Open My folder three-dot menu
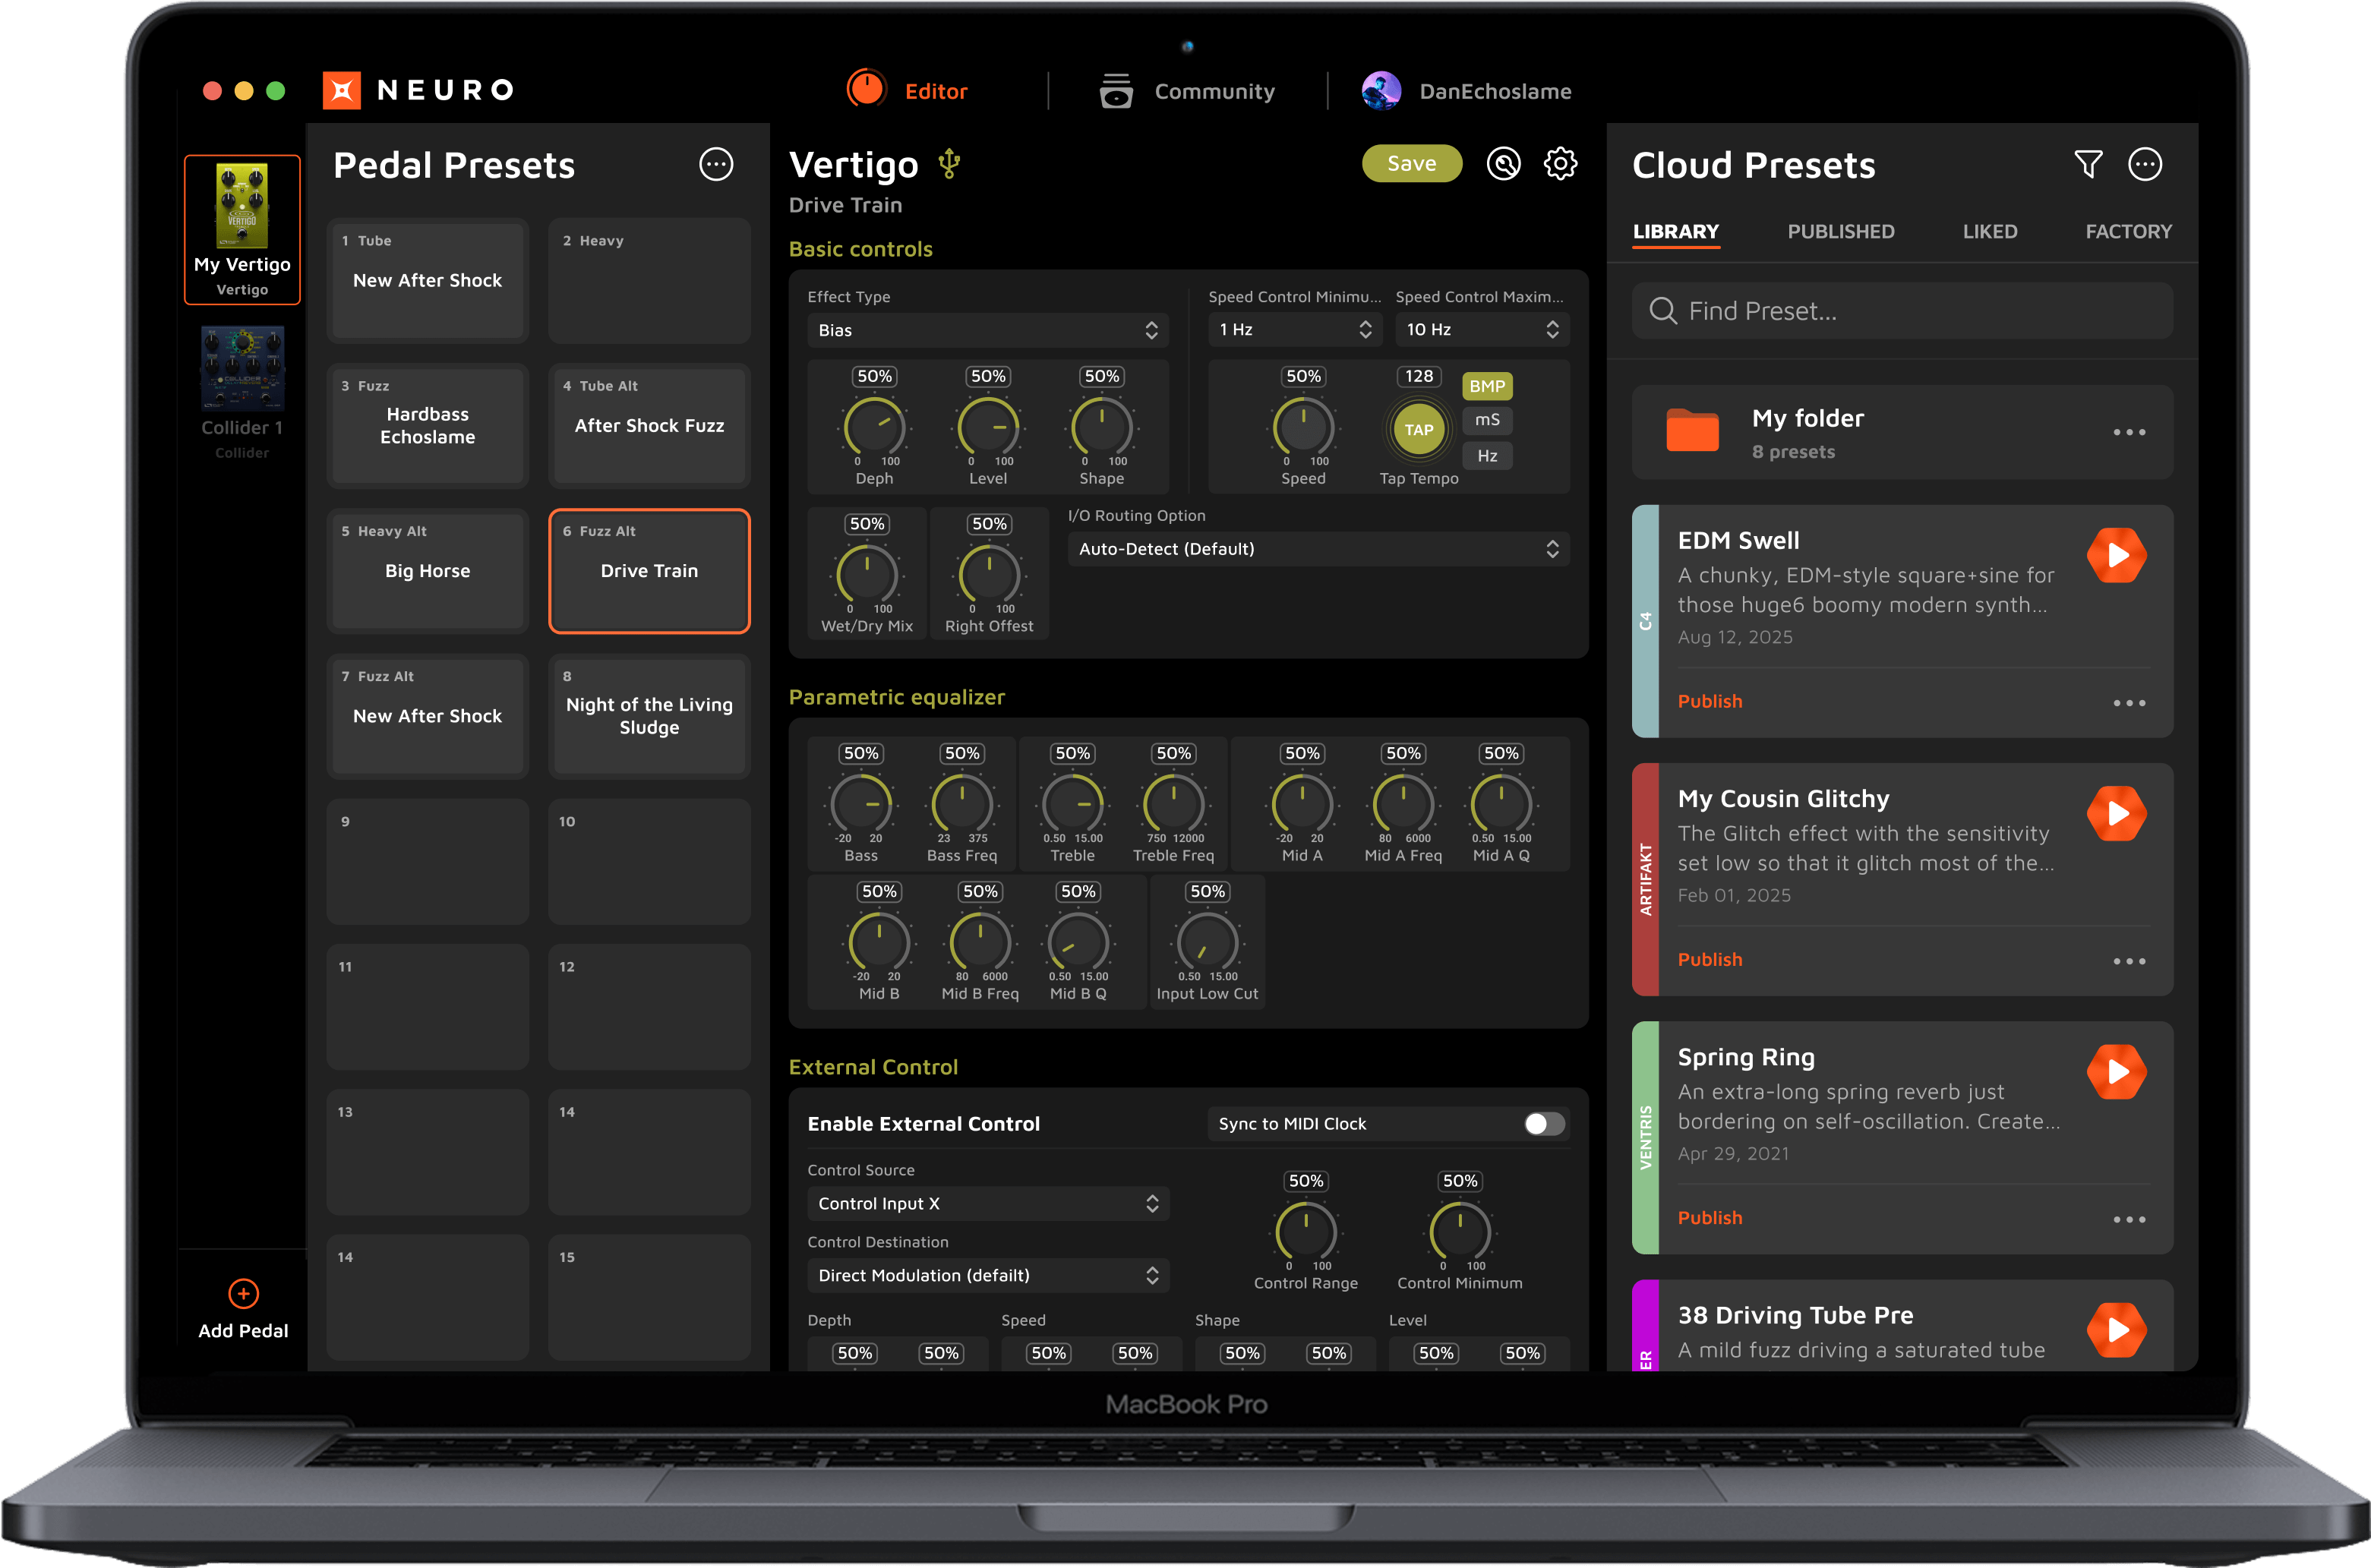This screenshot has height=1568, width=2371. [2129, 432]
